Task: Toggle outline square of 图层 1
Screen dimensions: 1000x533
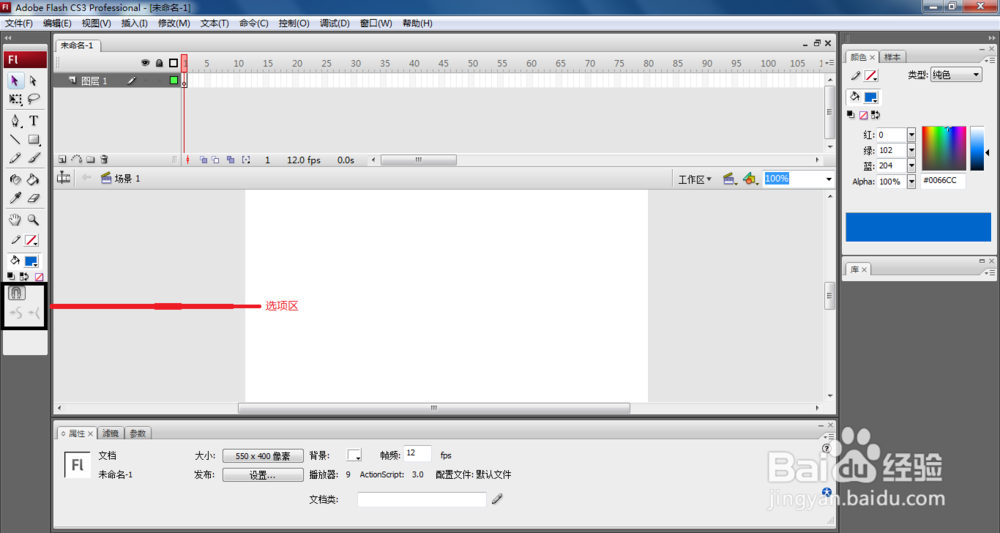Action: coord(173,80)
